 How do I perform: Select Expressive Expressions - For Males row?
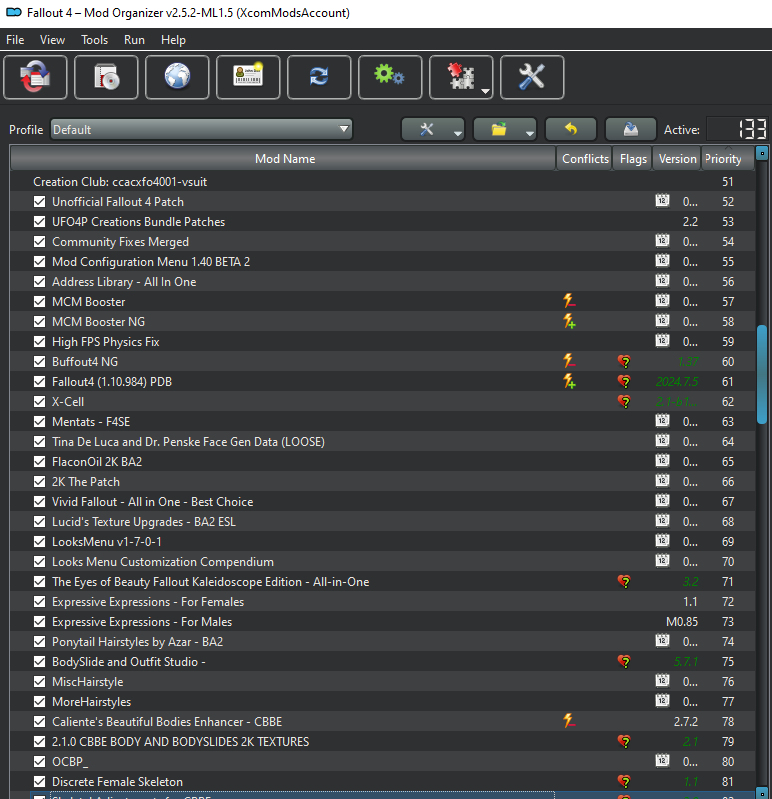[x=382, y=621]
